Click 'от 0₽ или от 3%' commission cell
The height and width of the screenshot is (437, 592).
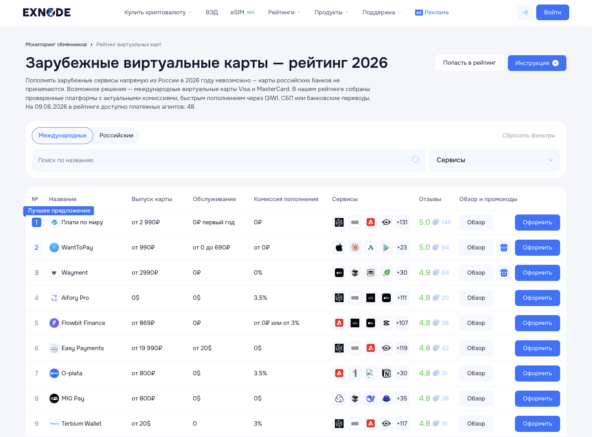coord(276,323)
